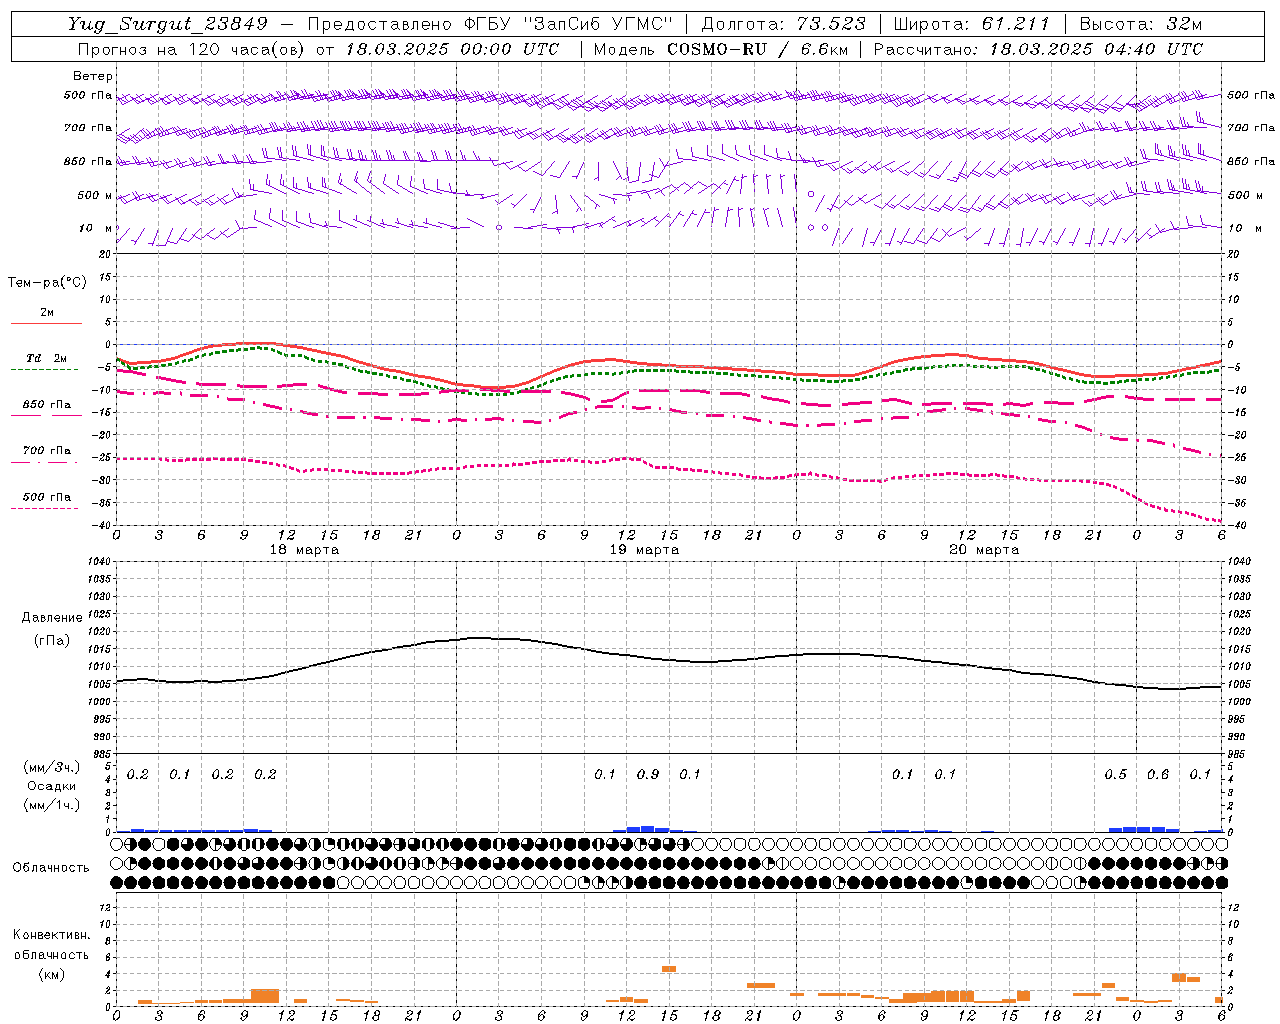Click "Рассчитано: 18.03.2025 04:40 UTC" timestamp
The height and width of the screenshot is (1024, 1280).
(1038, 49)
